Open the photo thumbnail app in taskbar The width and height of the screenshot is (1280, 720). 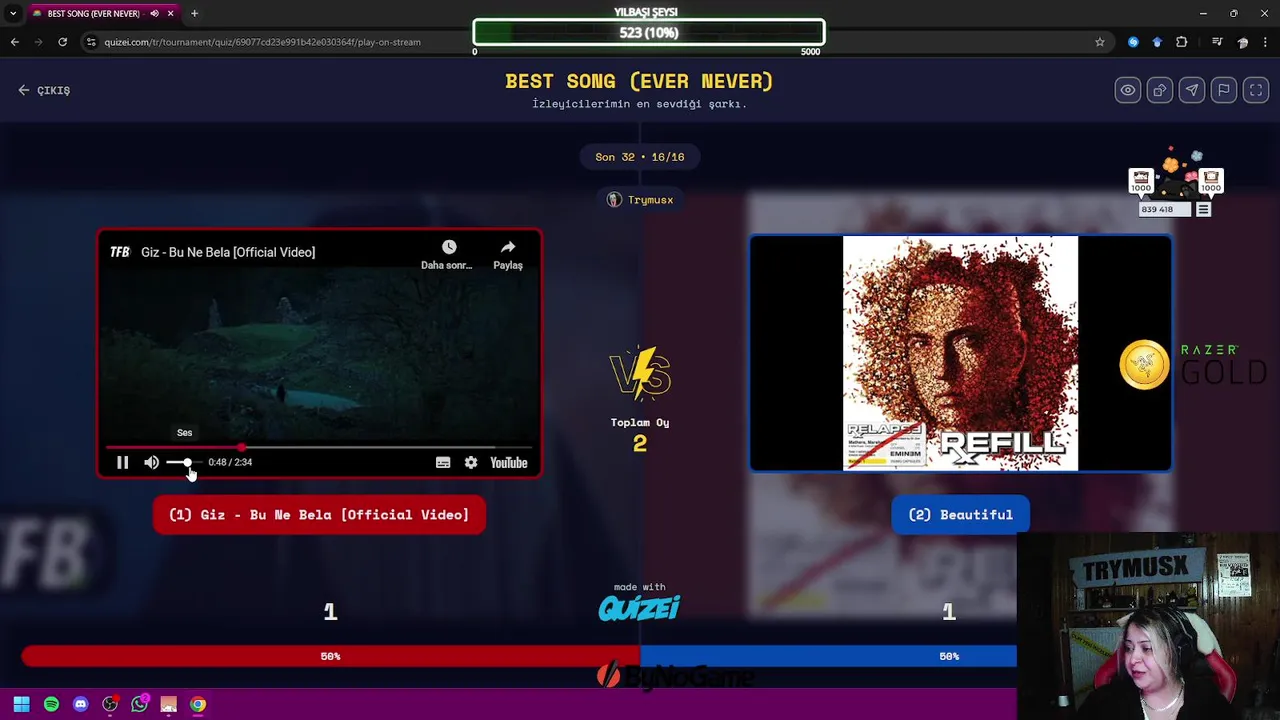click(168, 704)
